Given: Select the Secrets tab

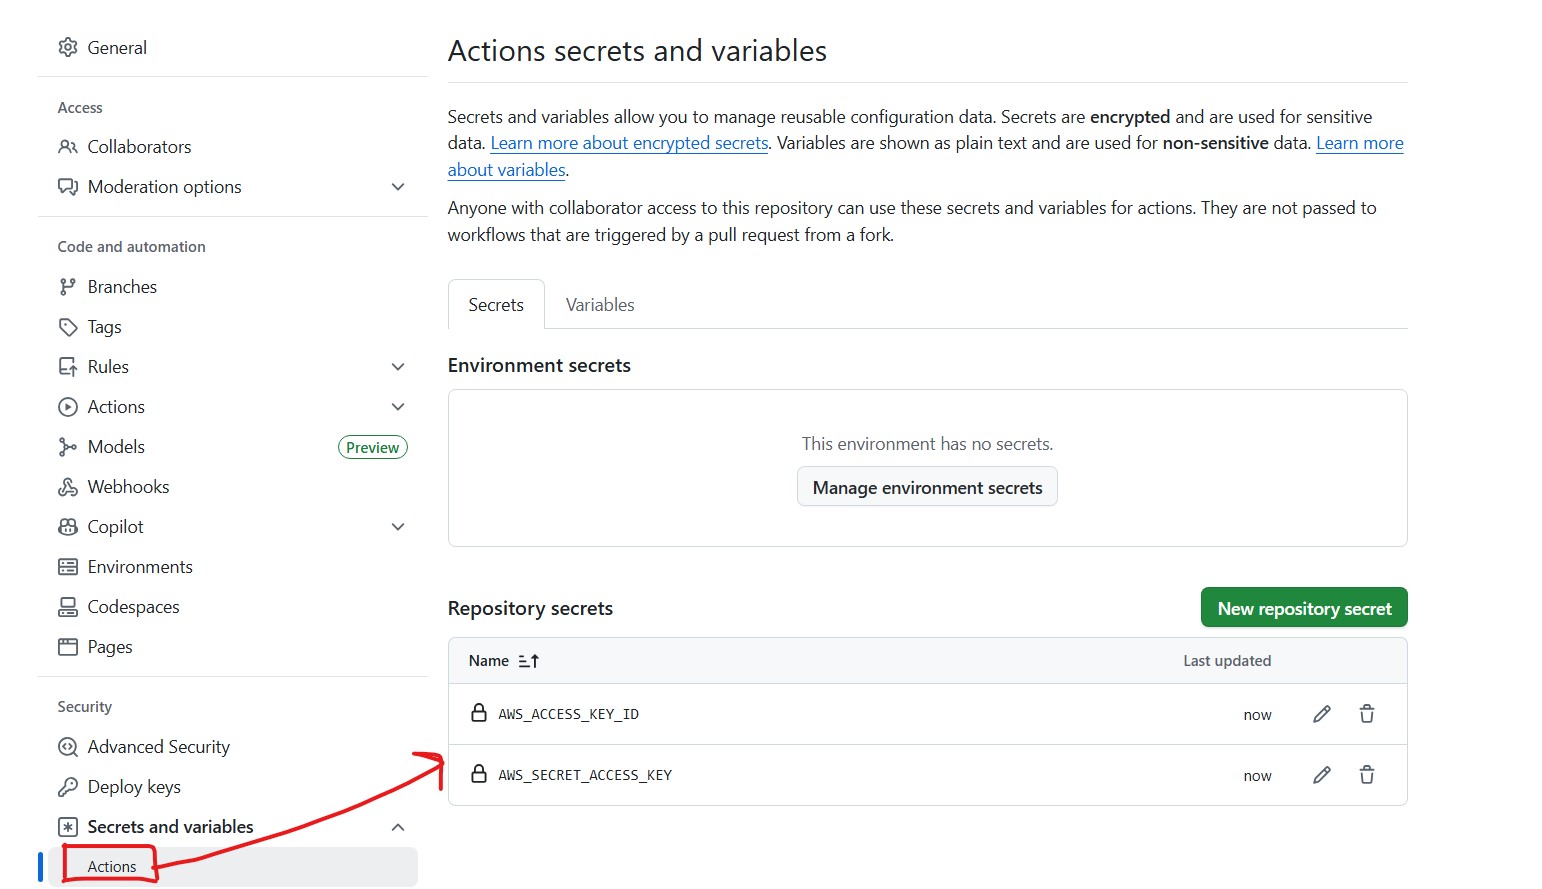Looking at the screenshot, I should tap(496, 305).
